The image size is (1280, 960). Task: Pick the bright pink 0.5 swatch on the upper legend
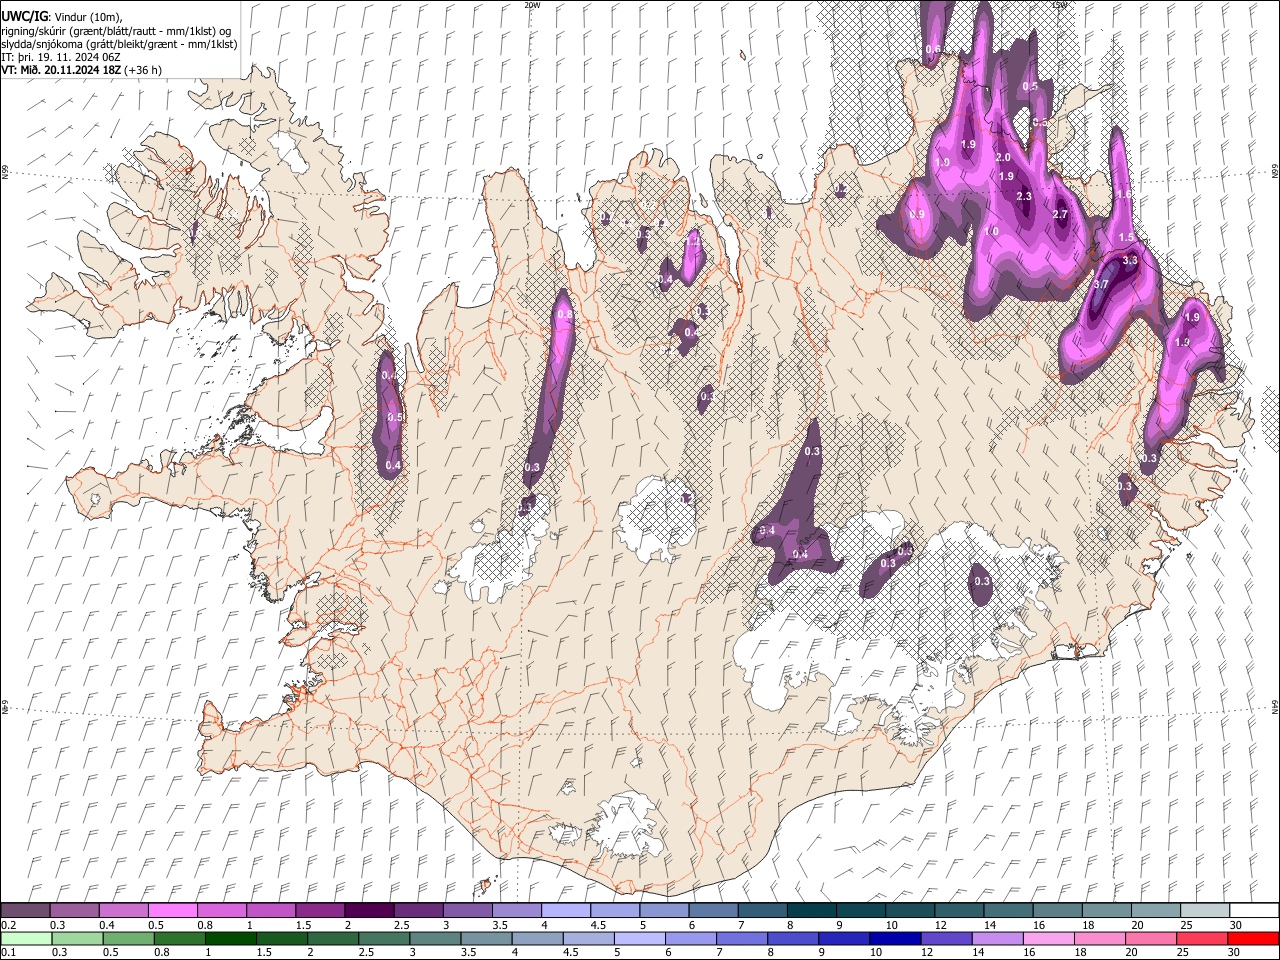pos(172,910)
